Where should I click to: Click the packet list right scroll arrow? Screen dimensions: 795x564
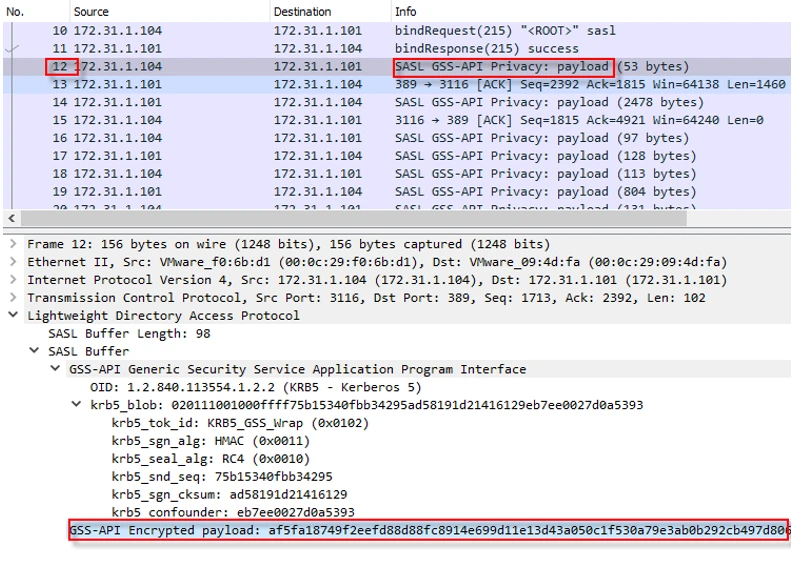[786, 219]
